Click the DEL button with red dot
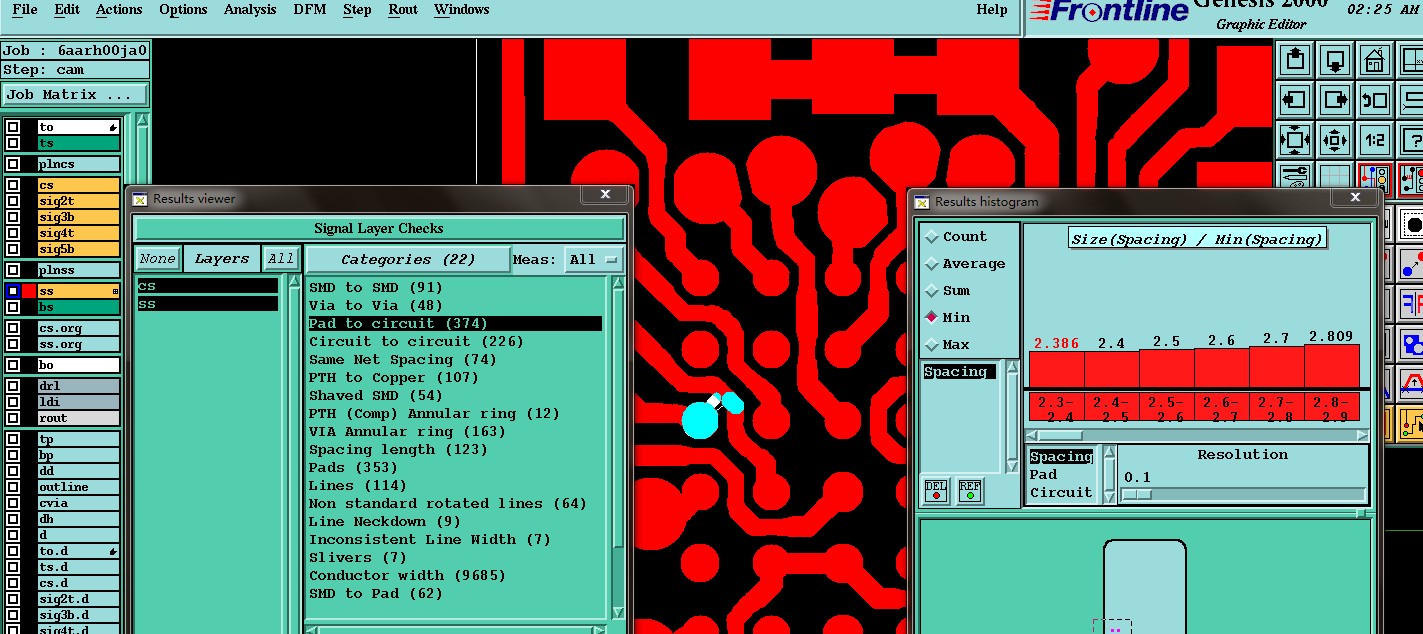 click(x=936, y=491)
